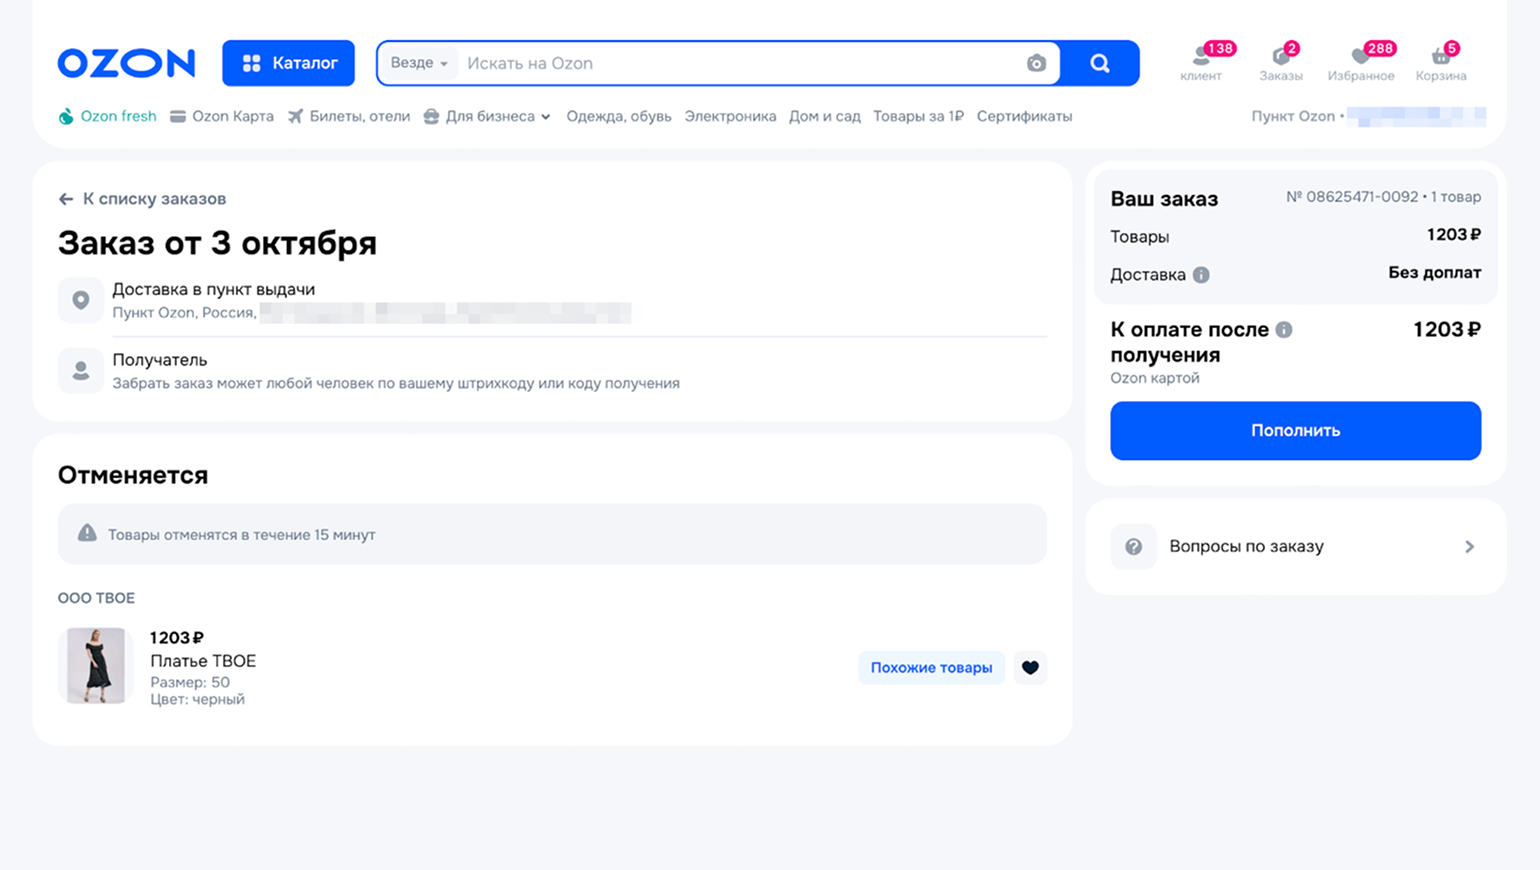Click the Цвет: черный text
Viewport: 1540px width, 870px height.
pyautogui.click(x=197, y=699)
